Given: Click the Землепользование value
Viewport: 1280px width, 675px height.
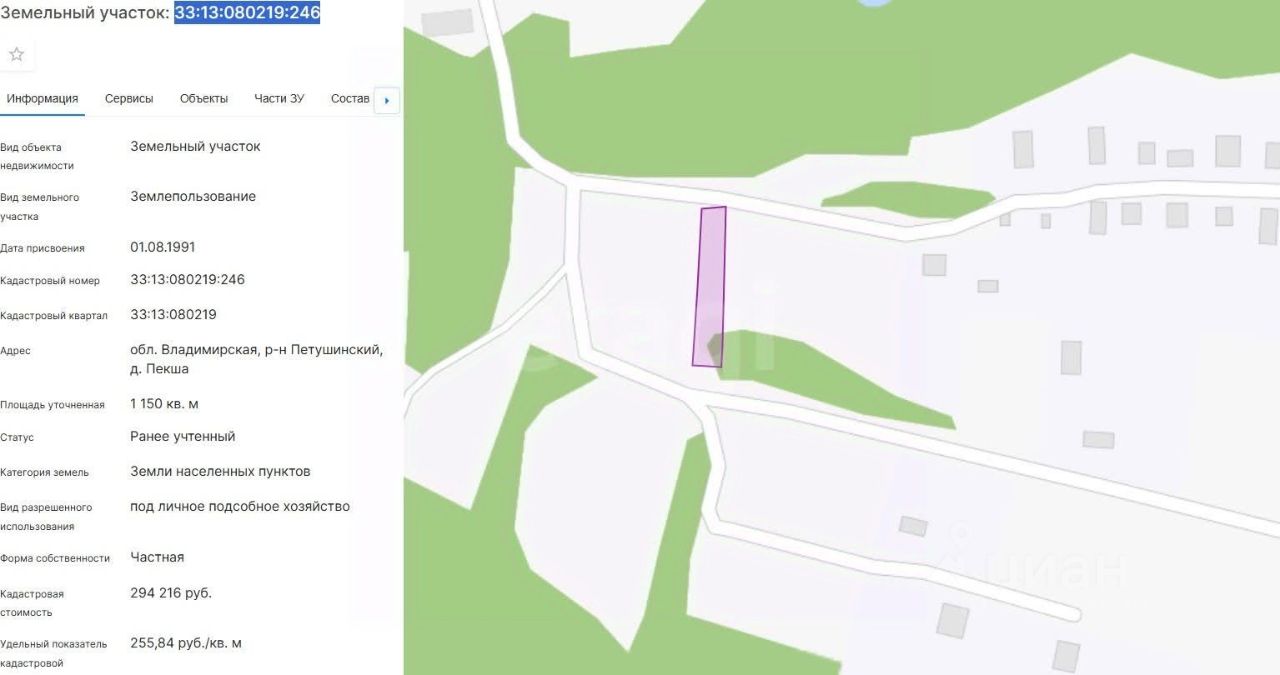Looking at the screenshot, I should point(193,196).
